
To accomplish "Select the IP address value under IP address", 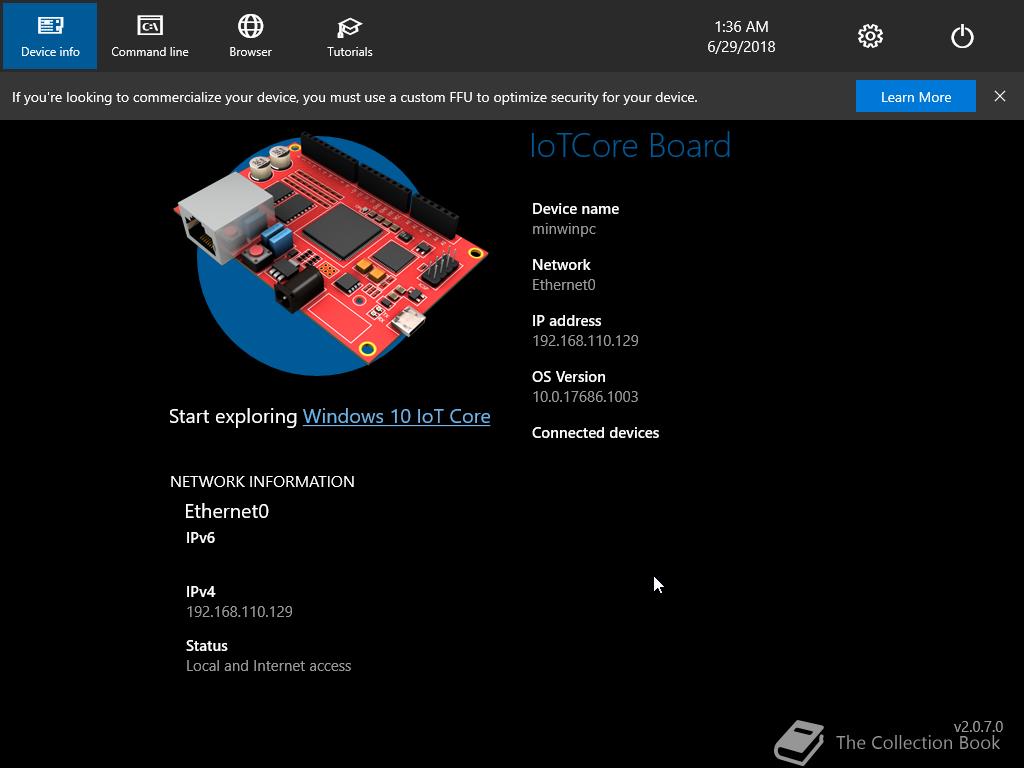I will coord(585,341).
